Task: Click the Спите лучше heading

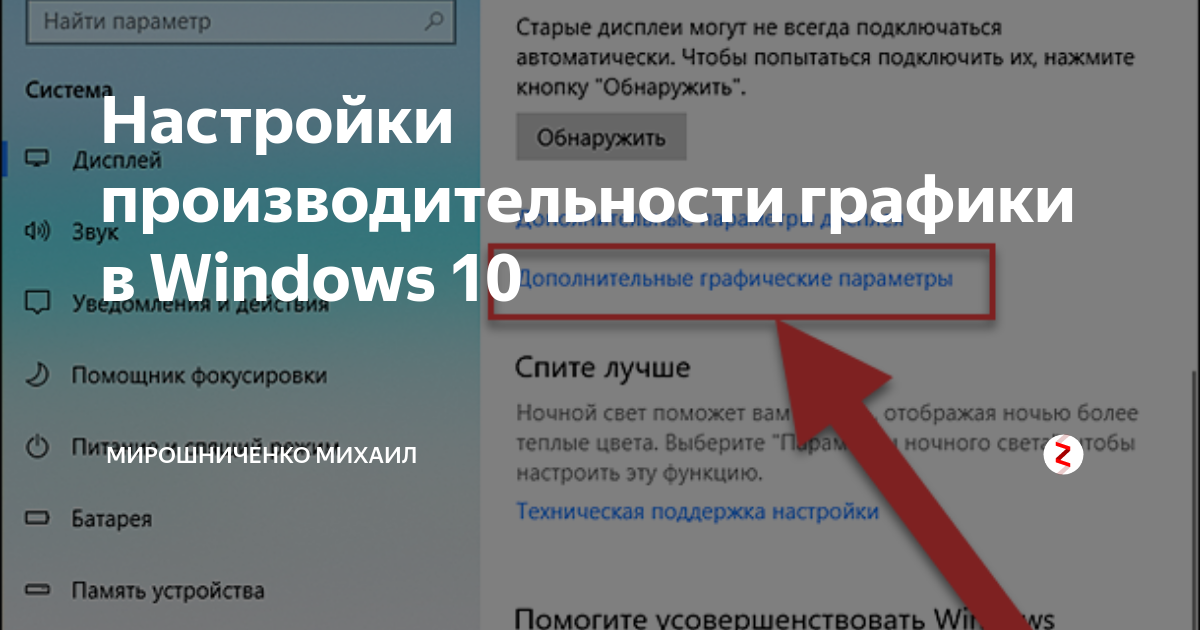Action: point(603,367)
